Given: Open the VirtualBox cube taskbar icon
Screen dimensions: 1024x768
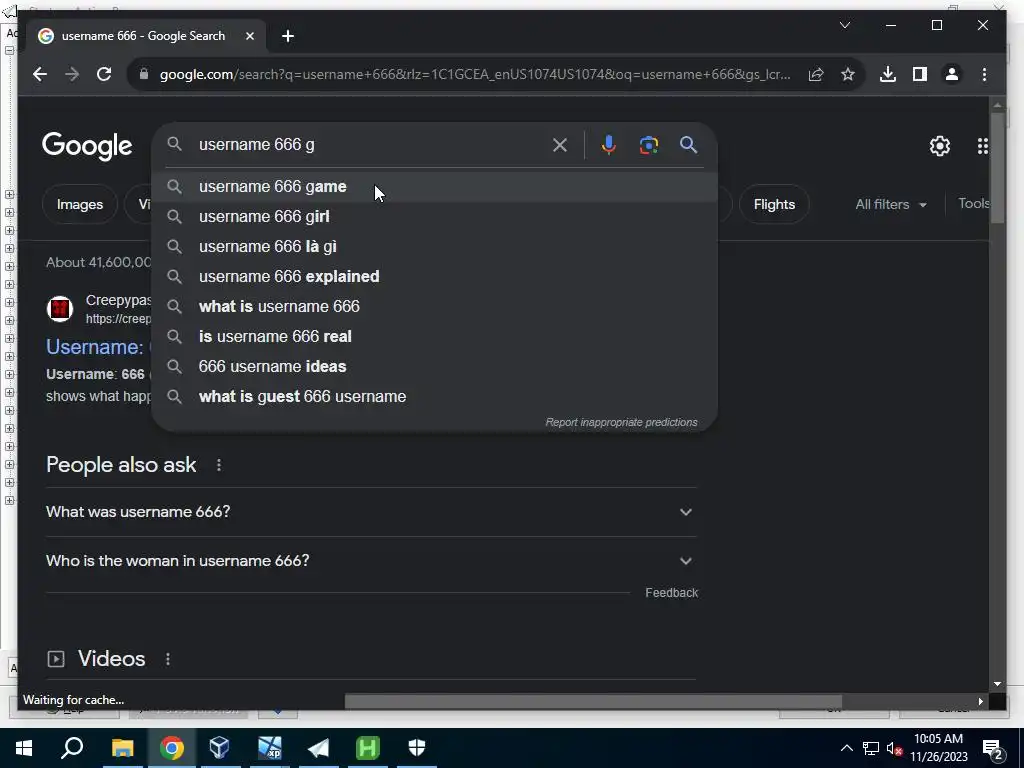Looking at the screenshot, I should pos(219,748).
